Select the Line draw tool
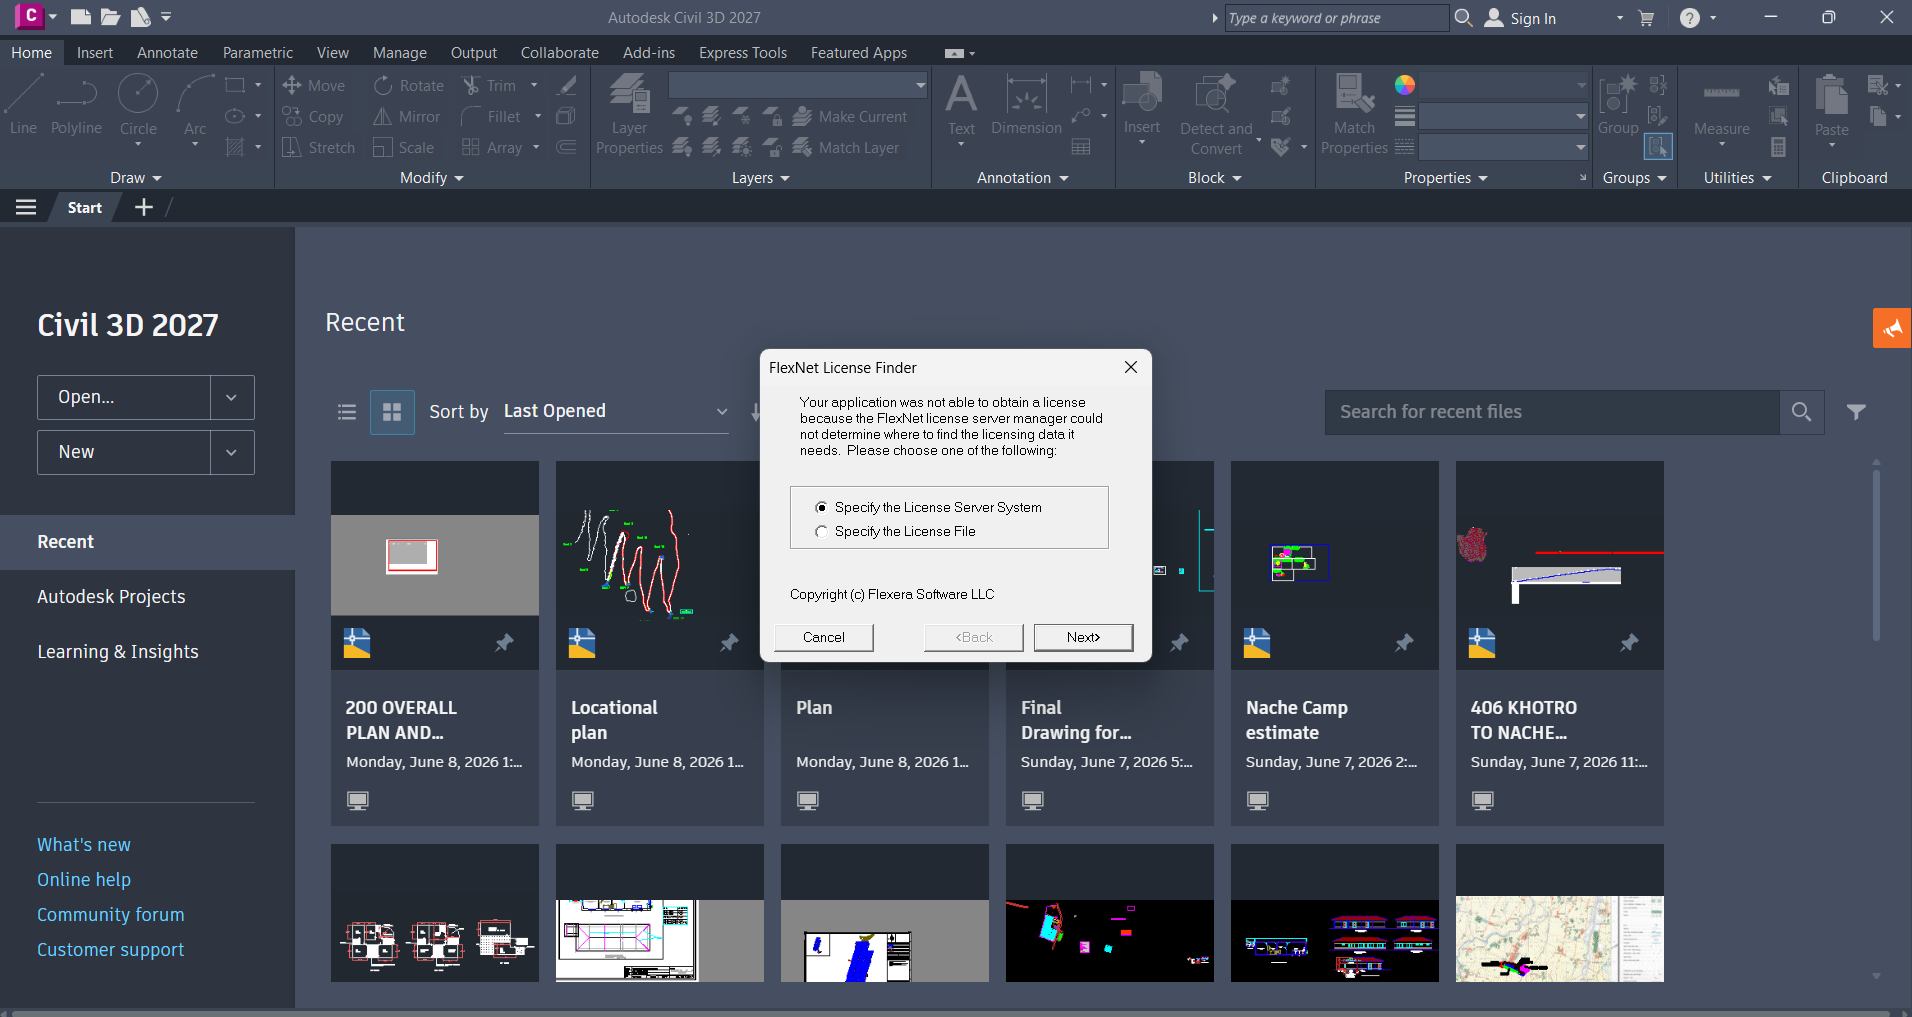The width and height of the screenshot is (1912, 1017). coord(23,105)
